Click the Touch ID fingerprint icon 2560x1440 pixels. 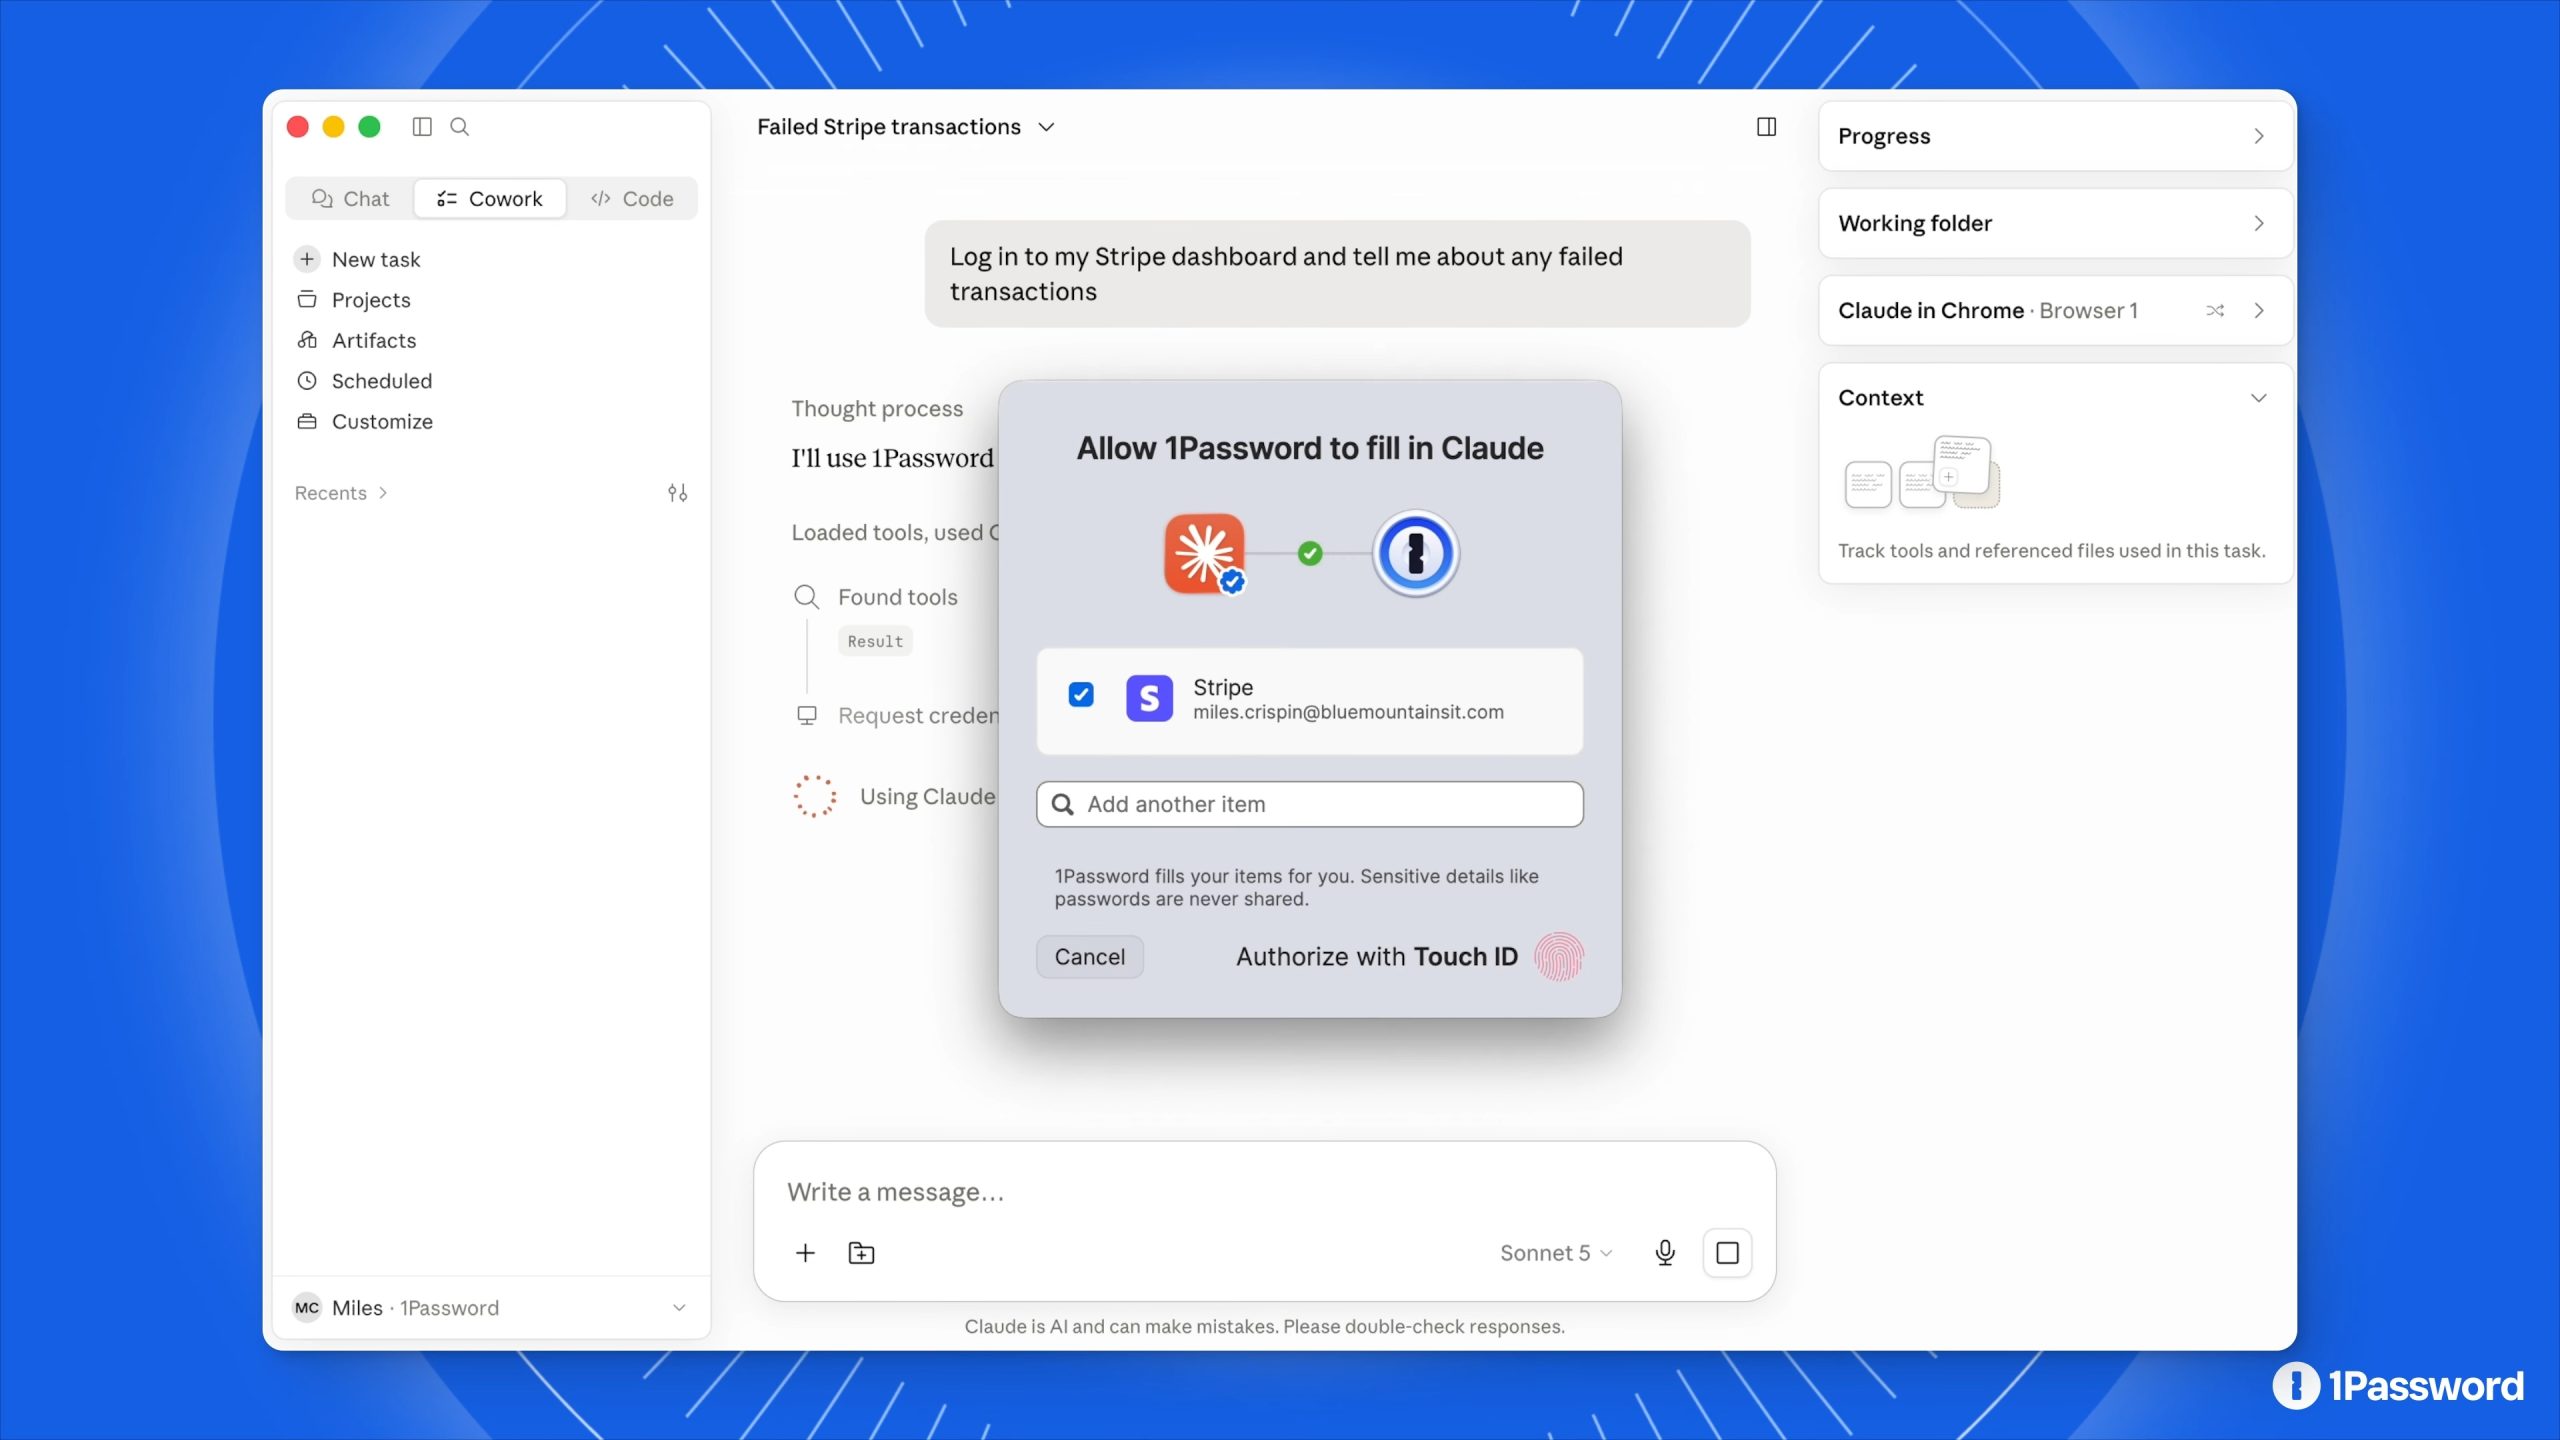pyautogui.click(x=1559, y=957)
